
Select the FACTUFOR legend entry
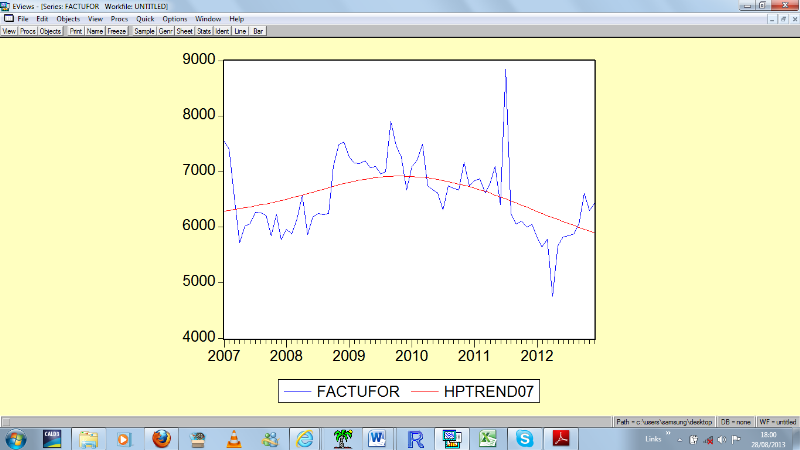click(358, 391)
